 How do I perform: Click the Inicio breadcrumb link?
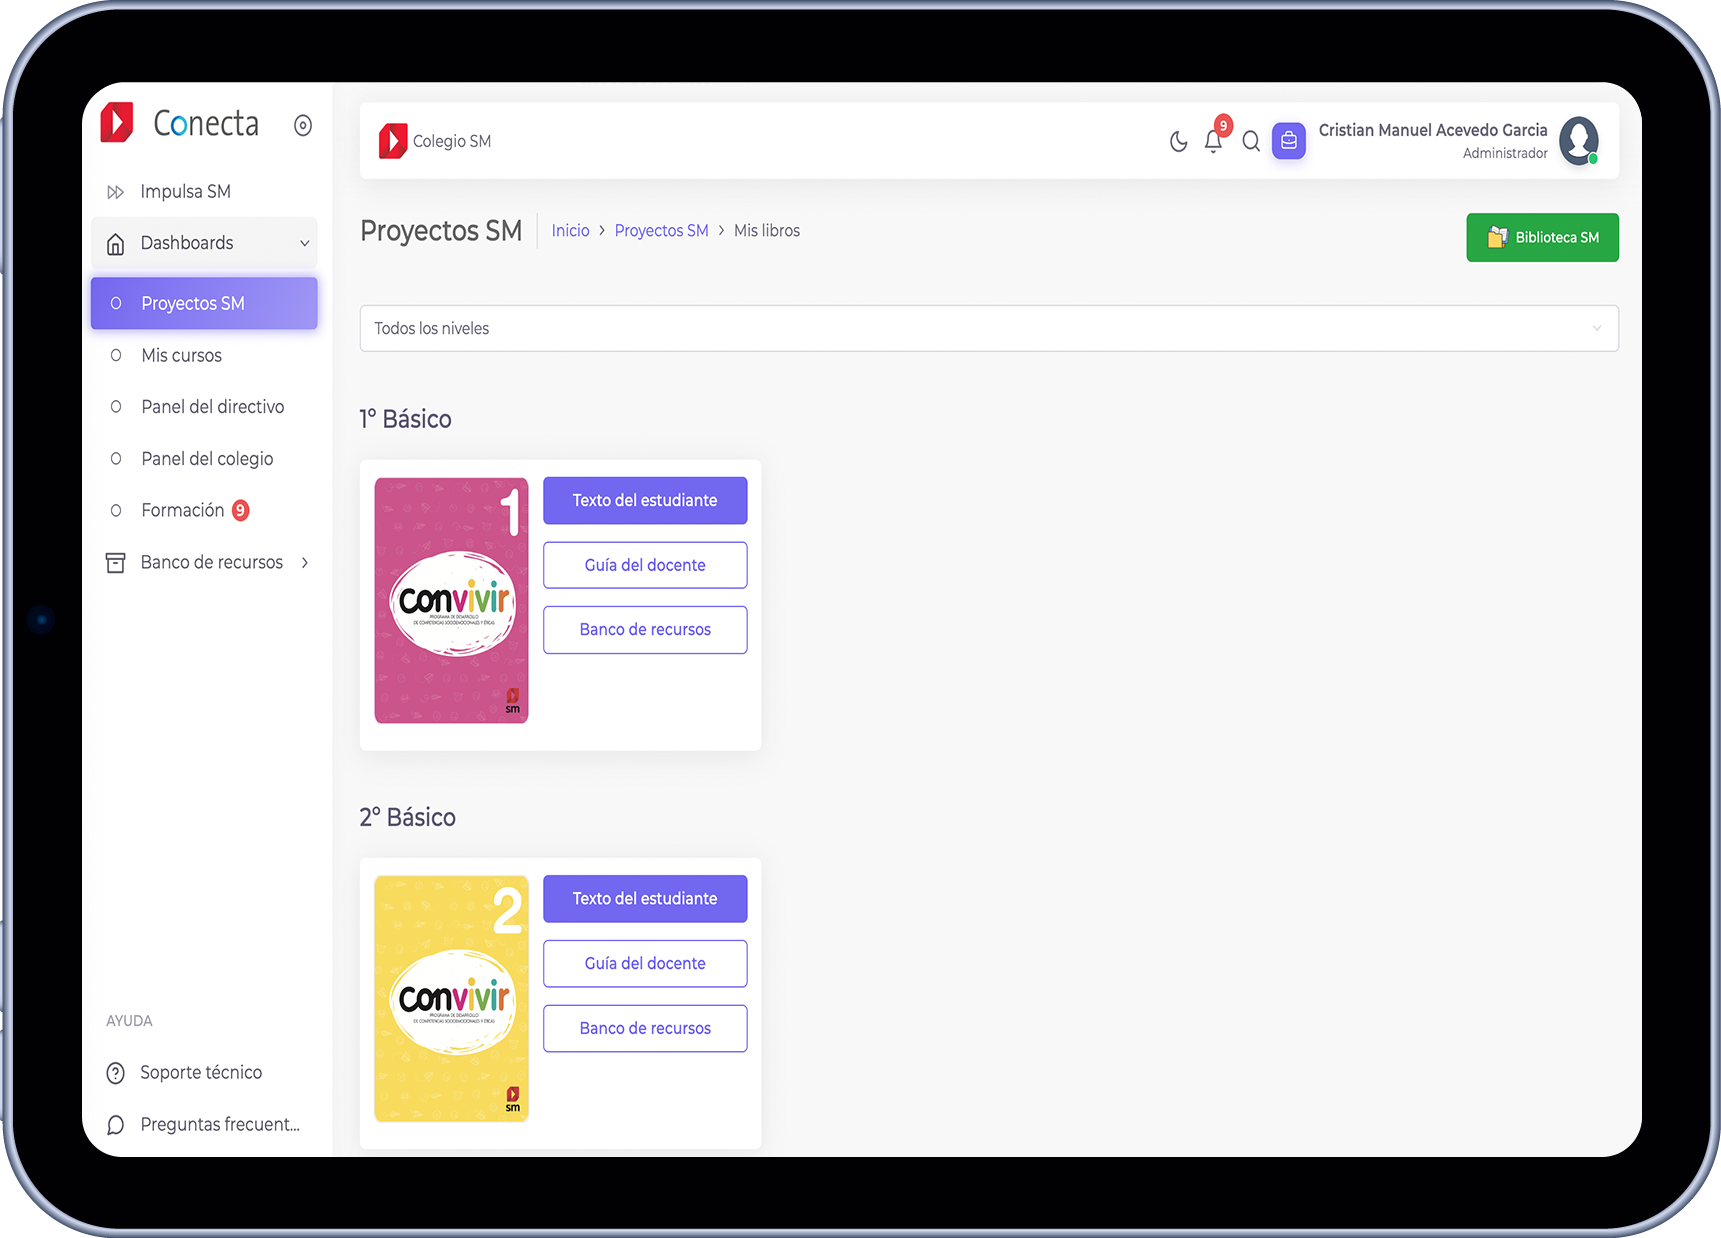[570, 230]
